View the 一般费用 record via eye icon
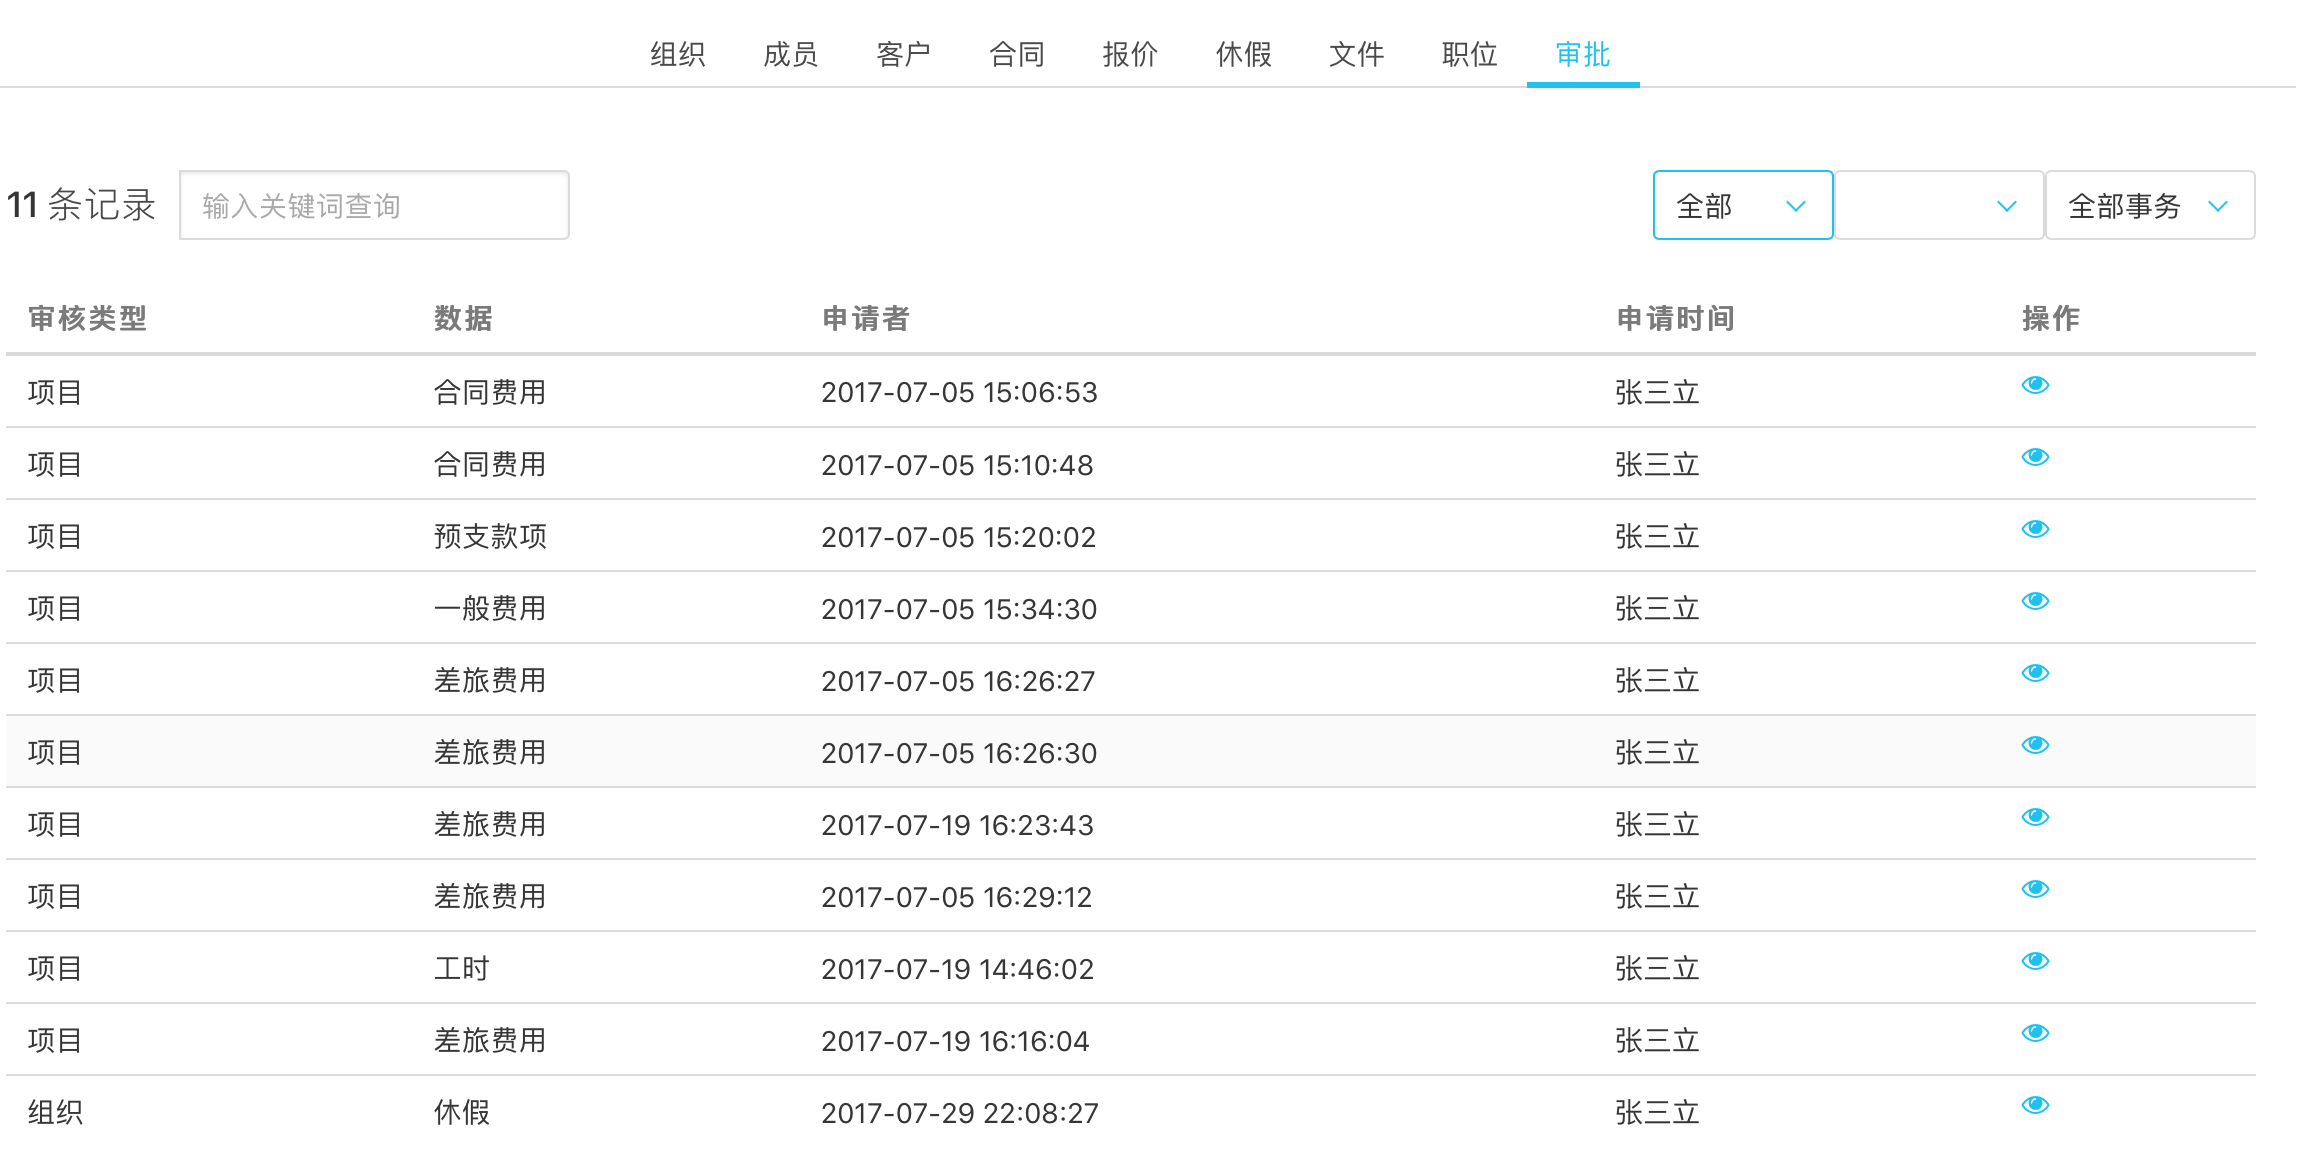This screenshot has width=2300, height=1174. coord(2035,601)
